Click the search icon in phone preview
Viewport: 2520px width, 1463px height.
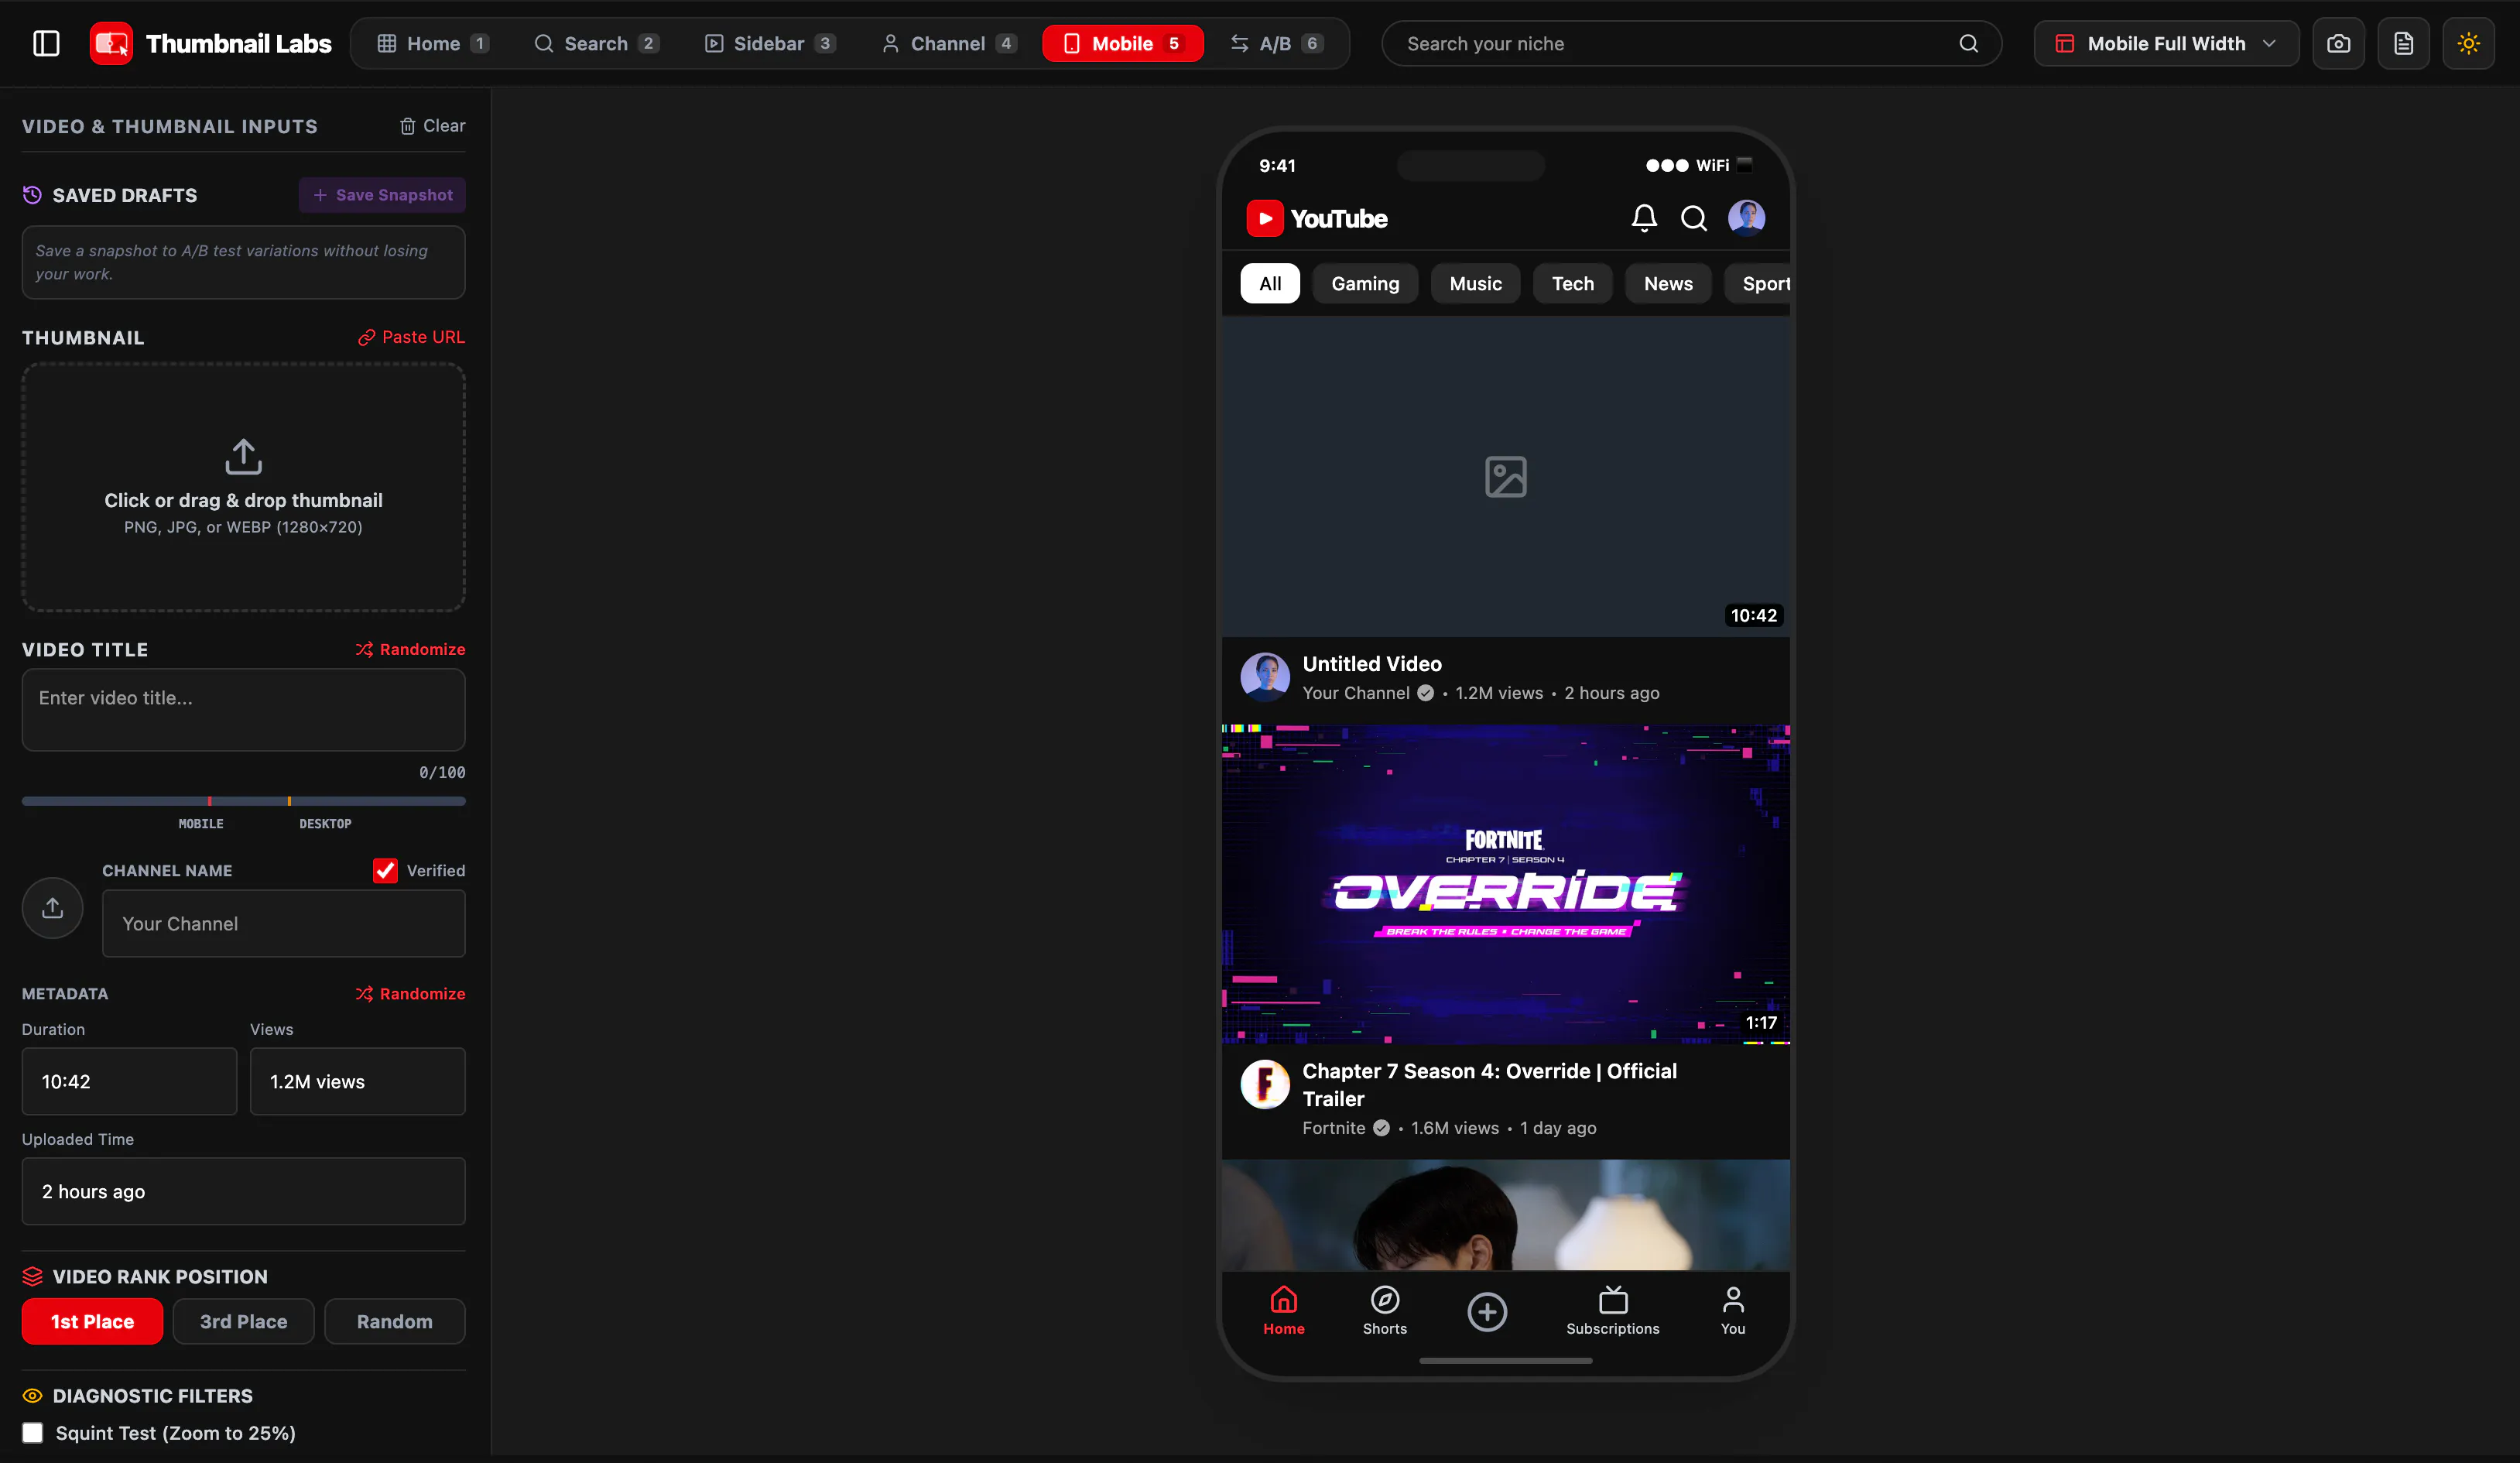(x=1693, y=218)
